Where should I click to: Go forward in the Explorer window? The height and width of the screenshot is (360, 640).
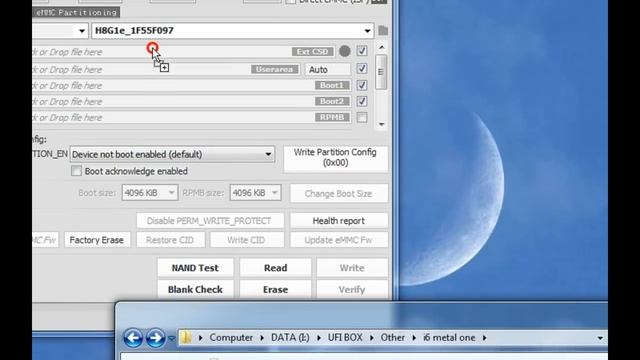click(155, 338)
